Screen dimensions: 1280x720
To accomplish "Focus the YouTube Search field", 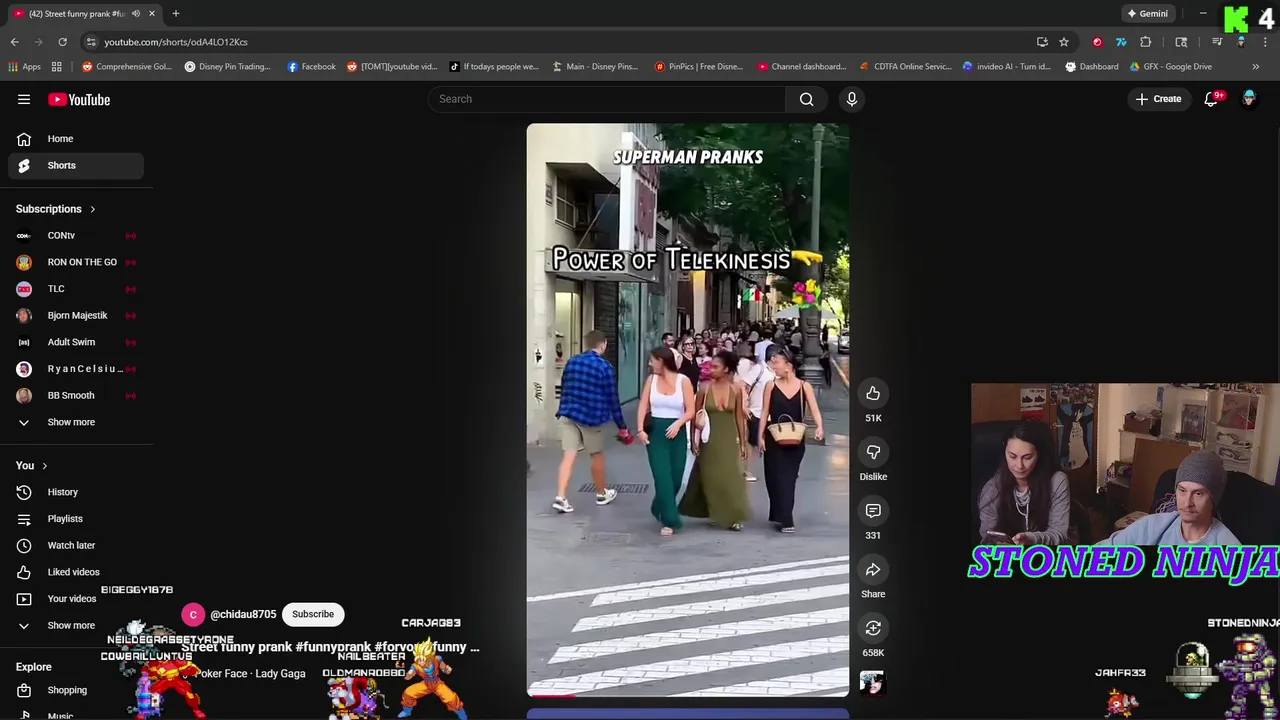I will 607,99.
